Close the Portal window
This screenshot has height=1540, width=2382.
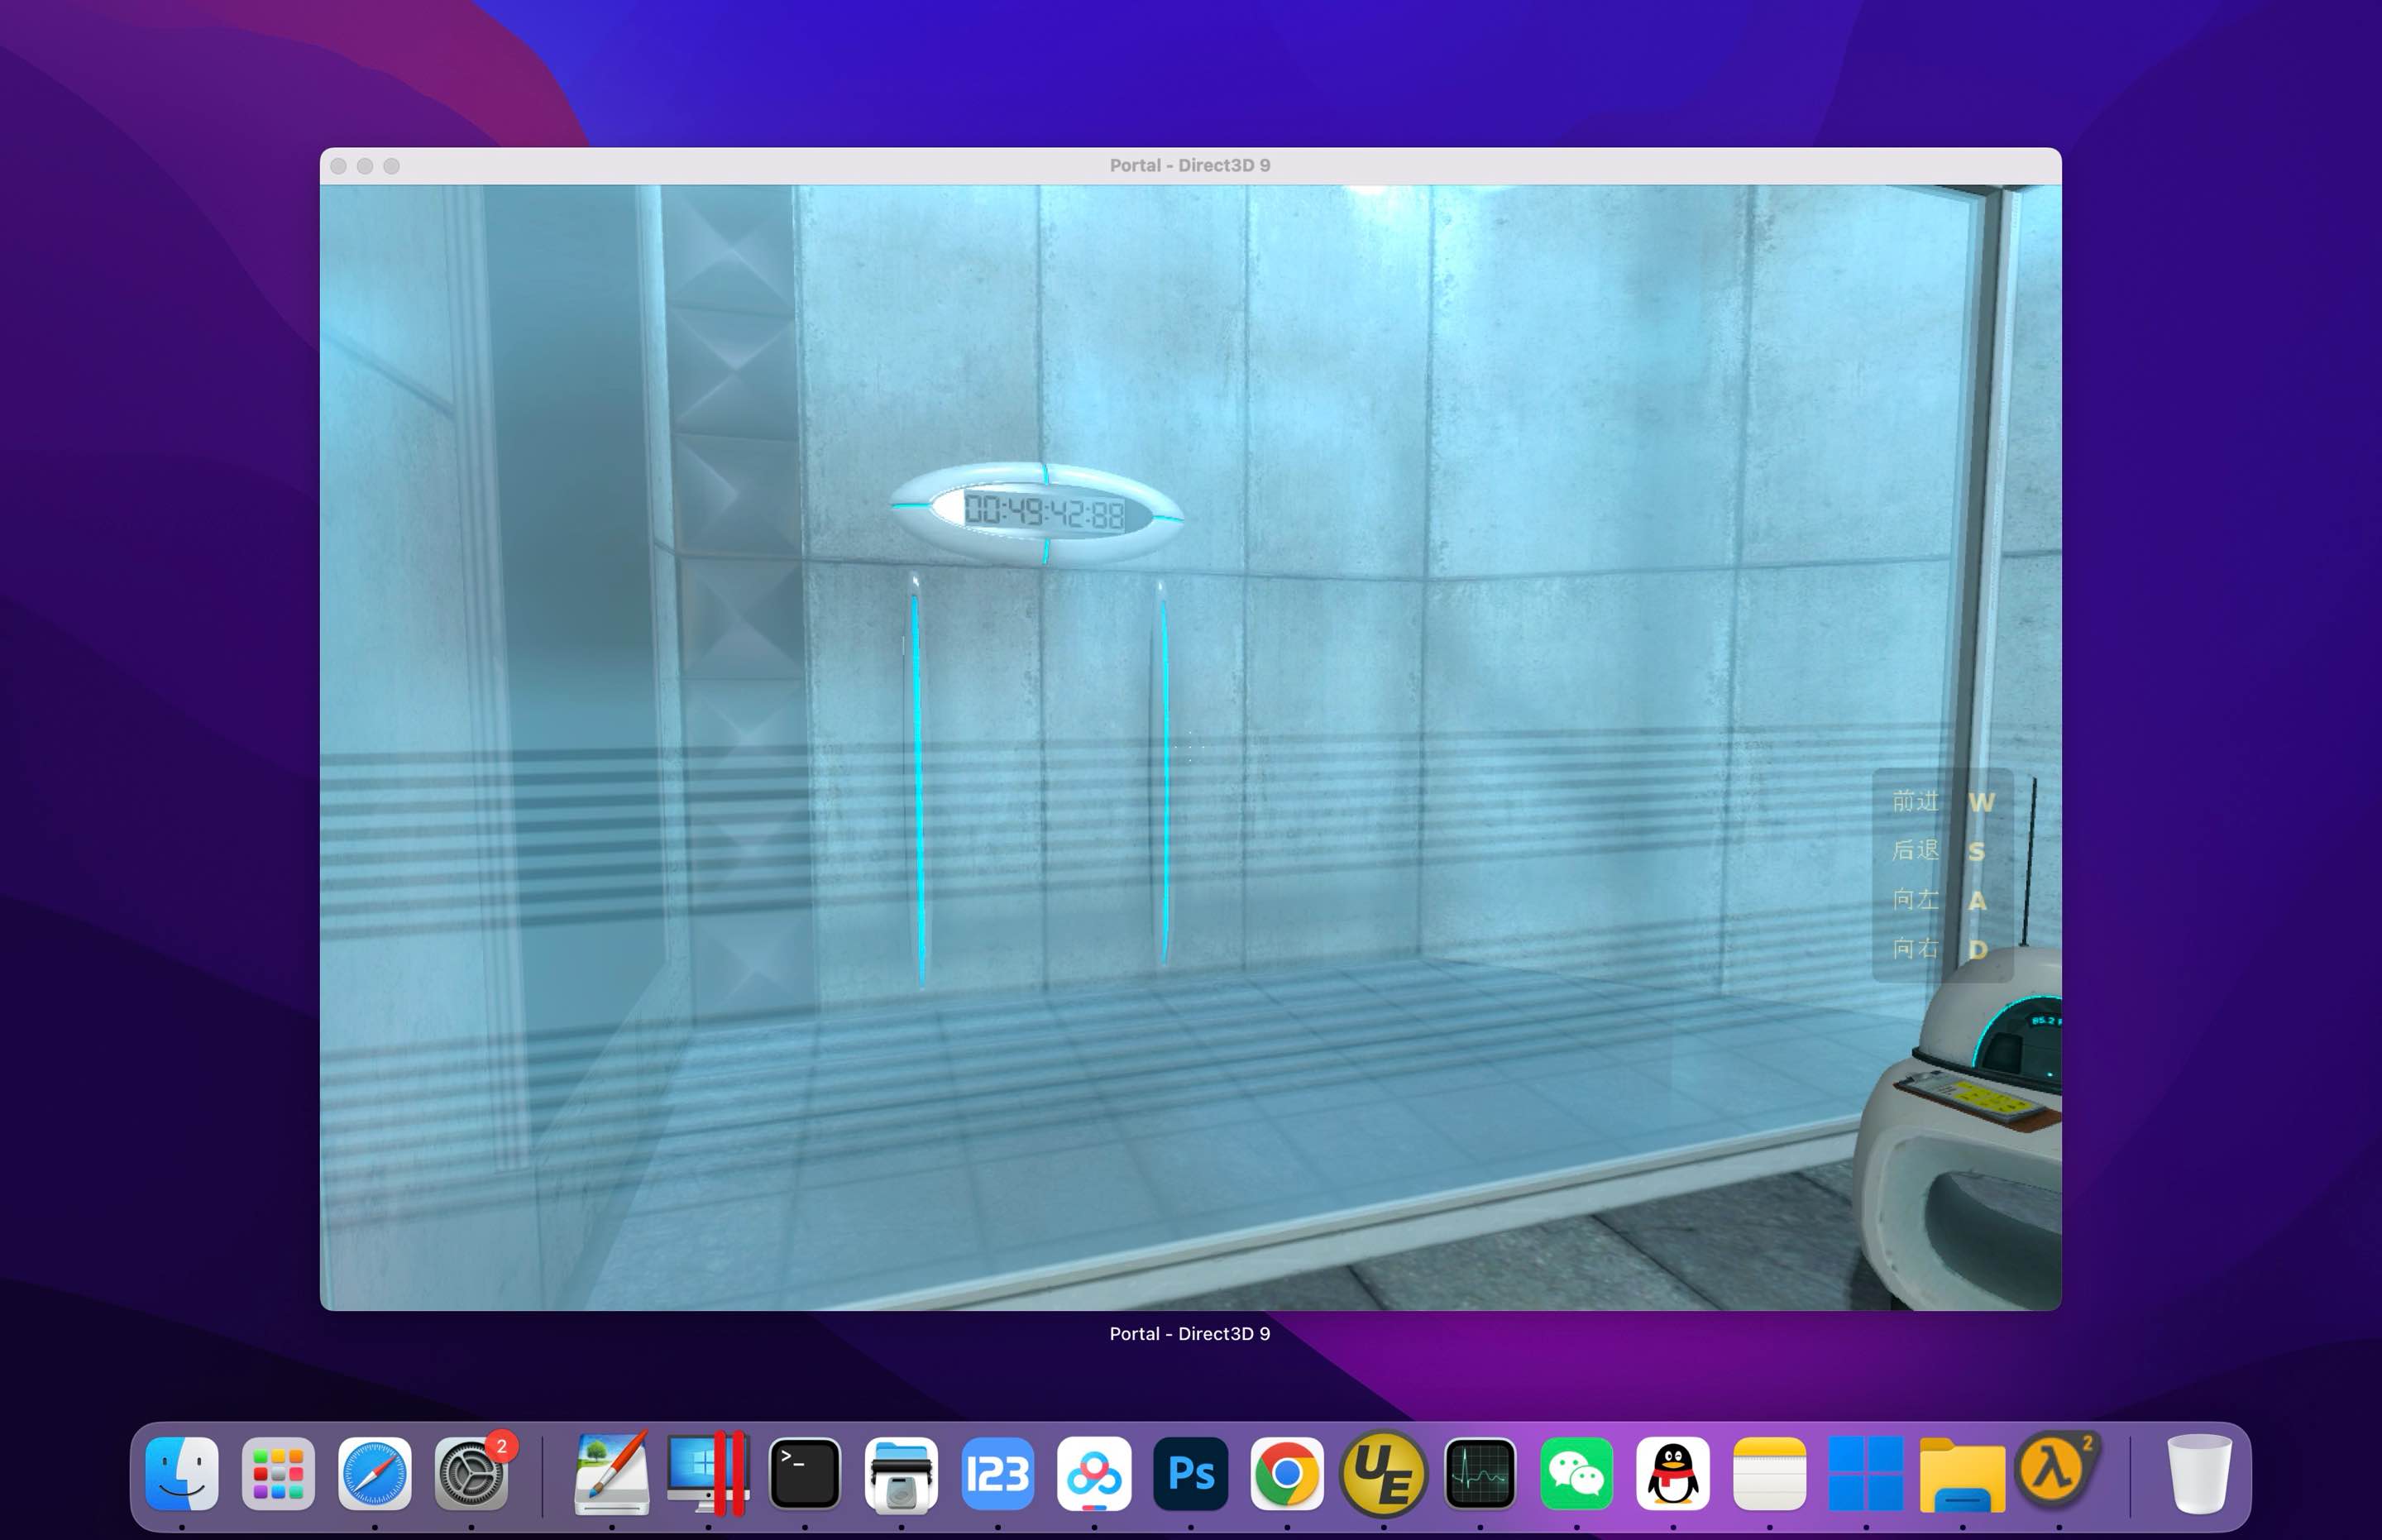[339, 166]
